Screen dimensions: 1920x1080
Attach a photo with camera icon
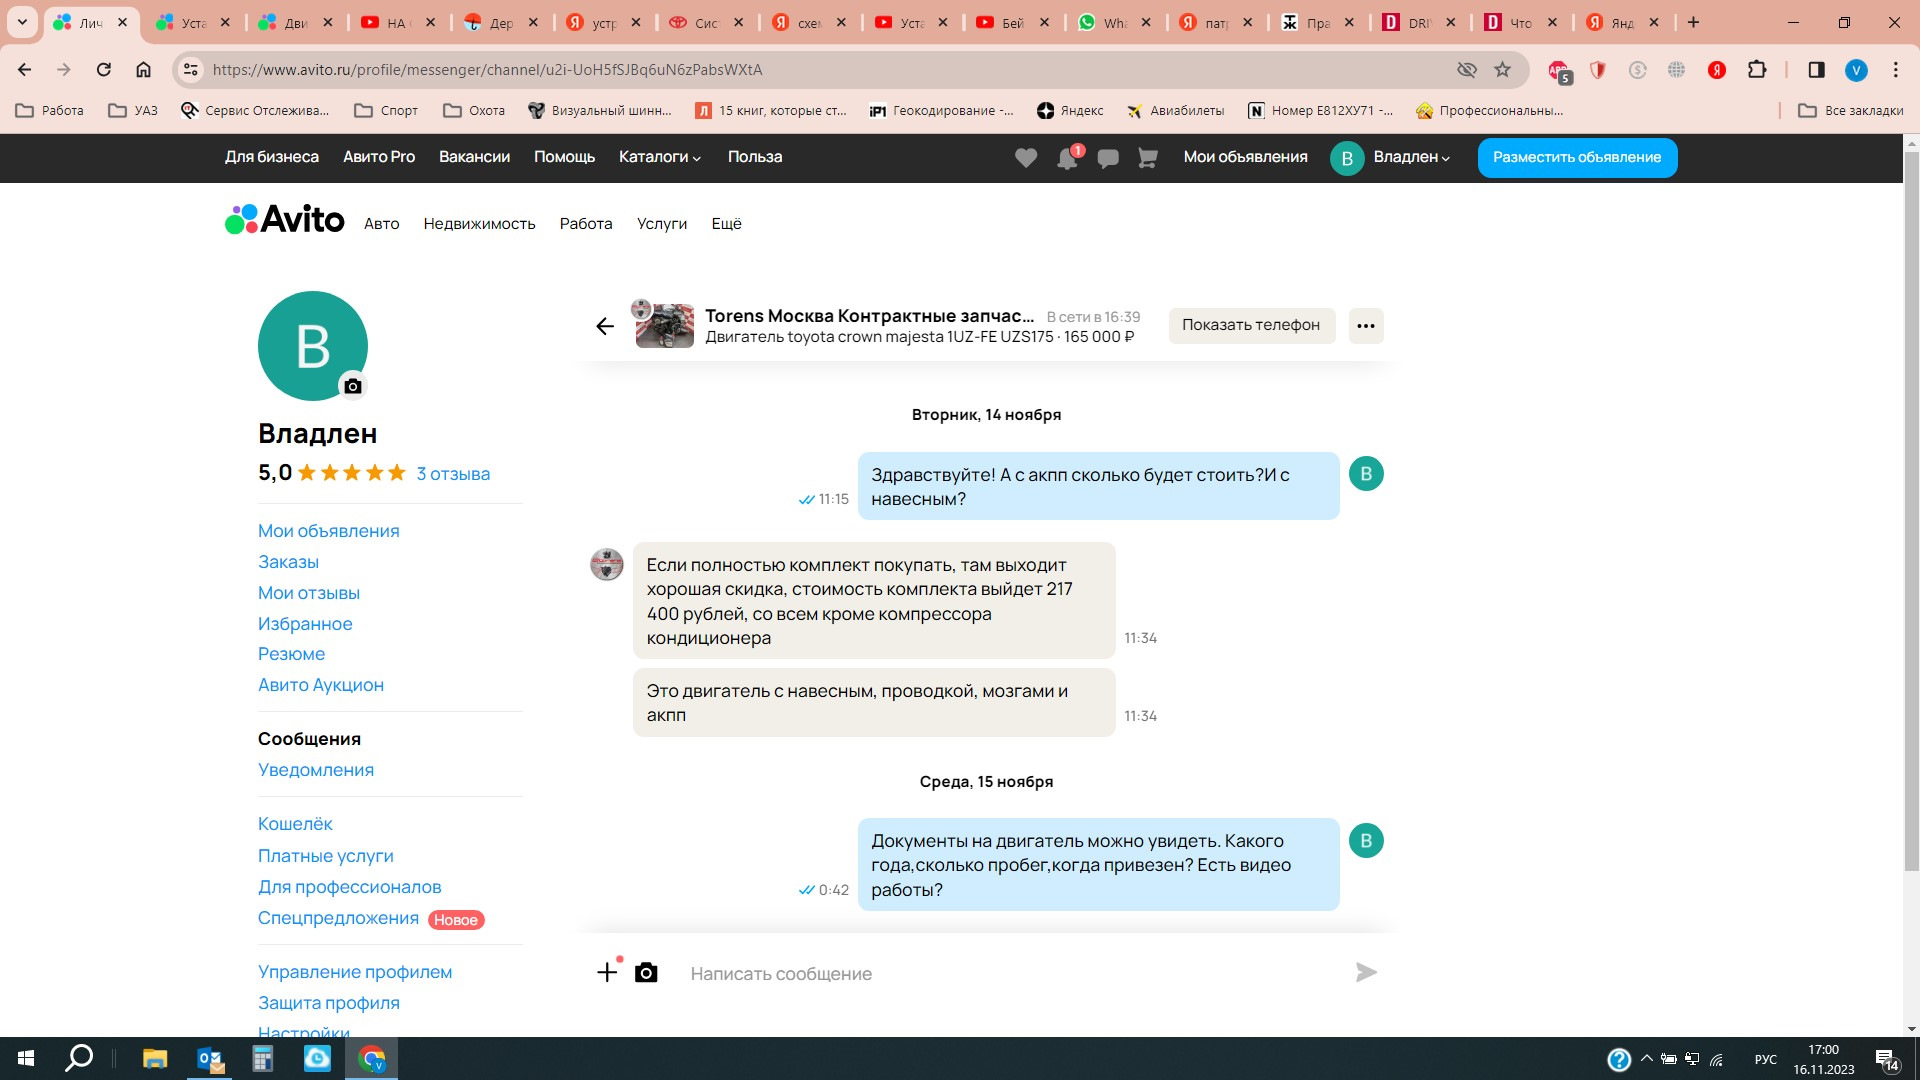click(646, 973)
